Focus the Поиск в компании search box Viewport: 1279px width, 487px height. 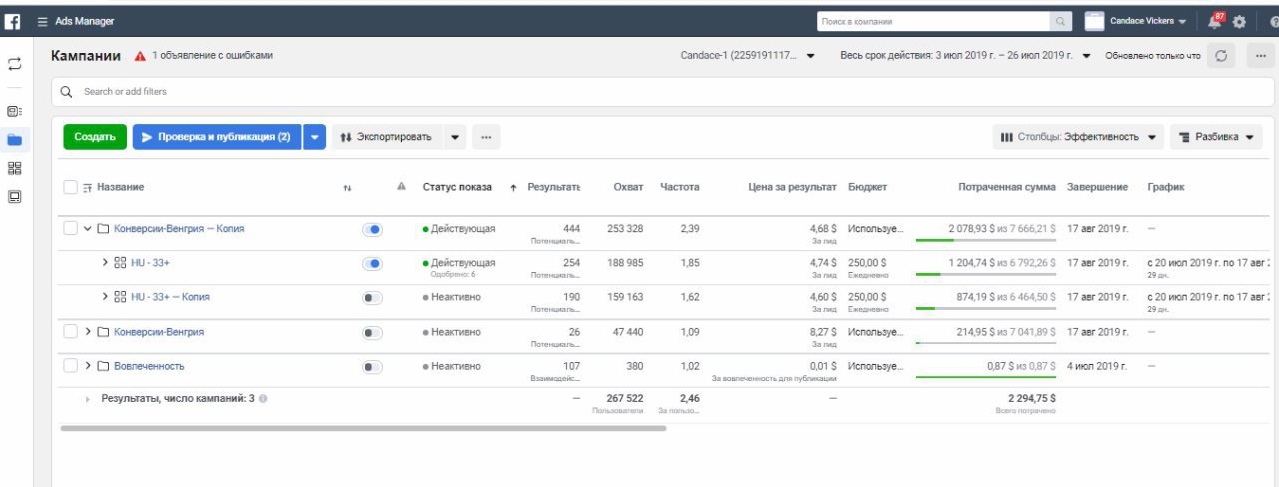[x=933, y=21]
